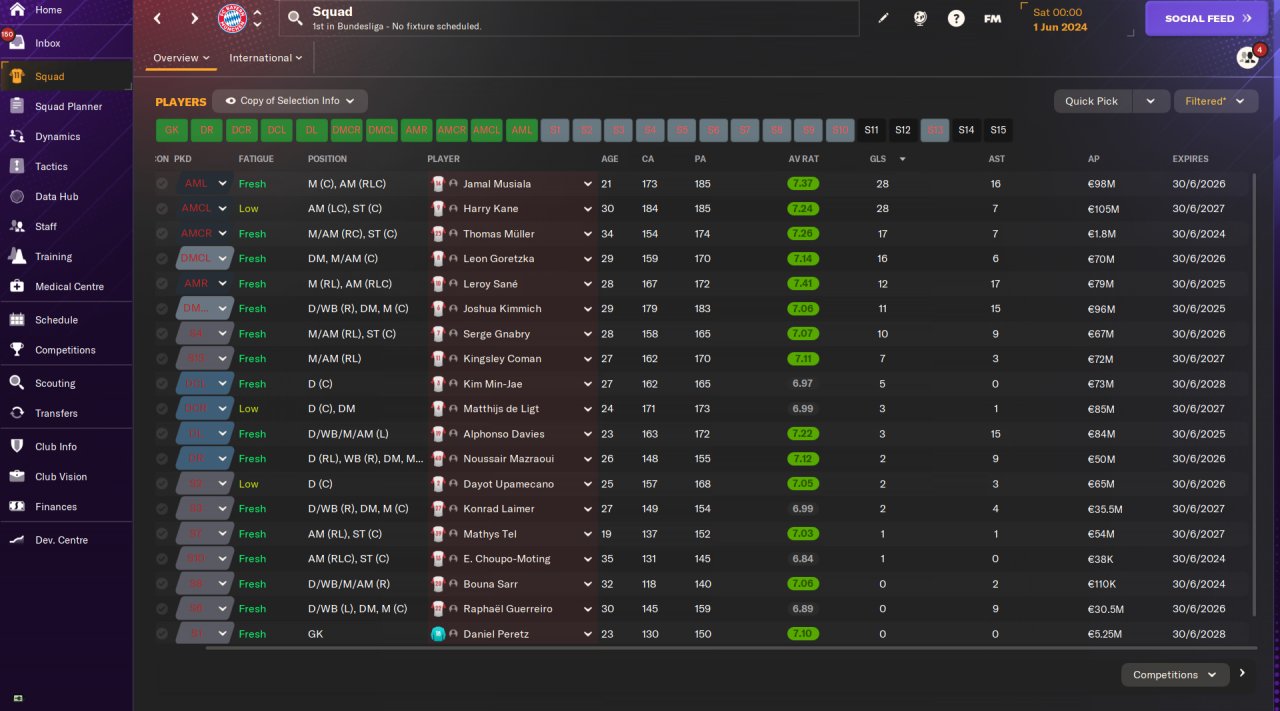
Task: Navigate forward with right arrow
Action: tap(194, 18)
